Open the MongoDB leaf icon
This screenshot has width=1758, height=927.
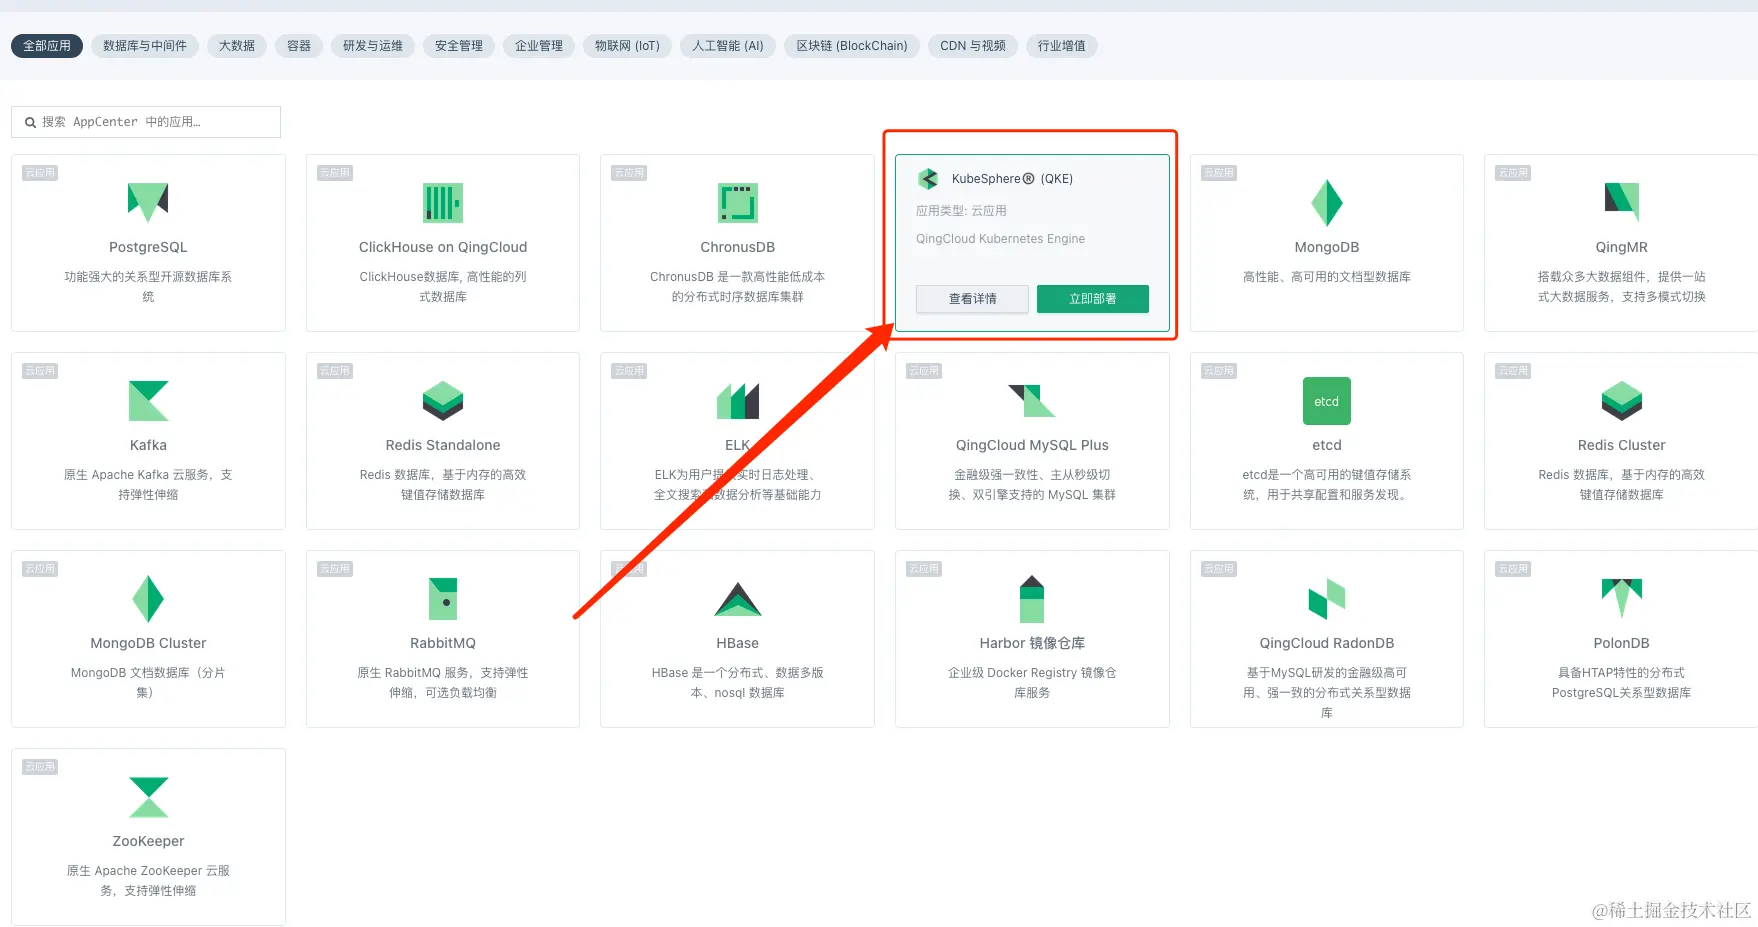[x=1327, y=203]
